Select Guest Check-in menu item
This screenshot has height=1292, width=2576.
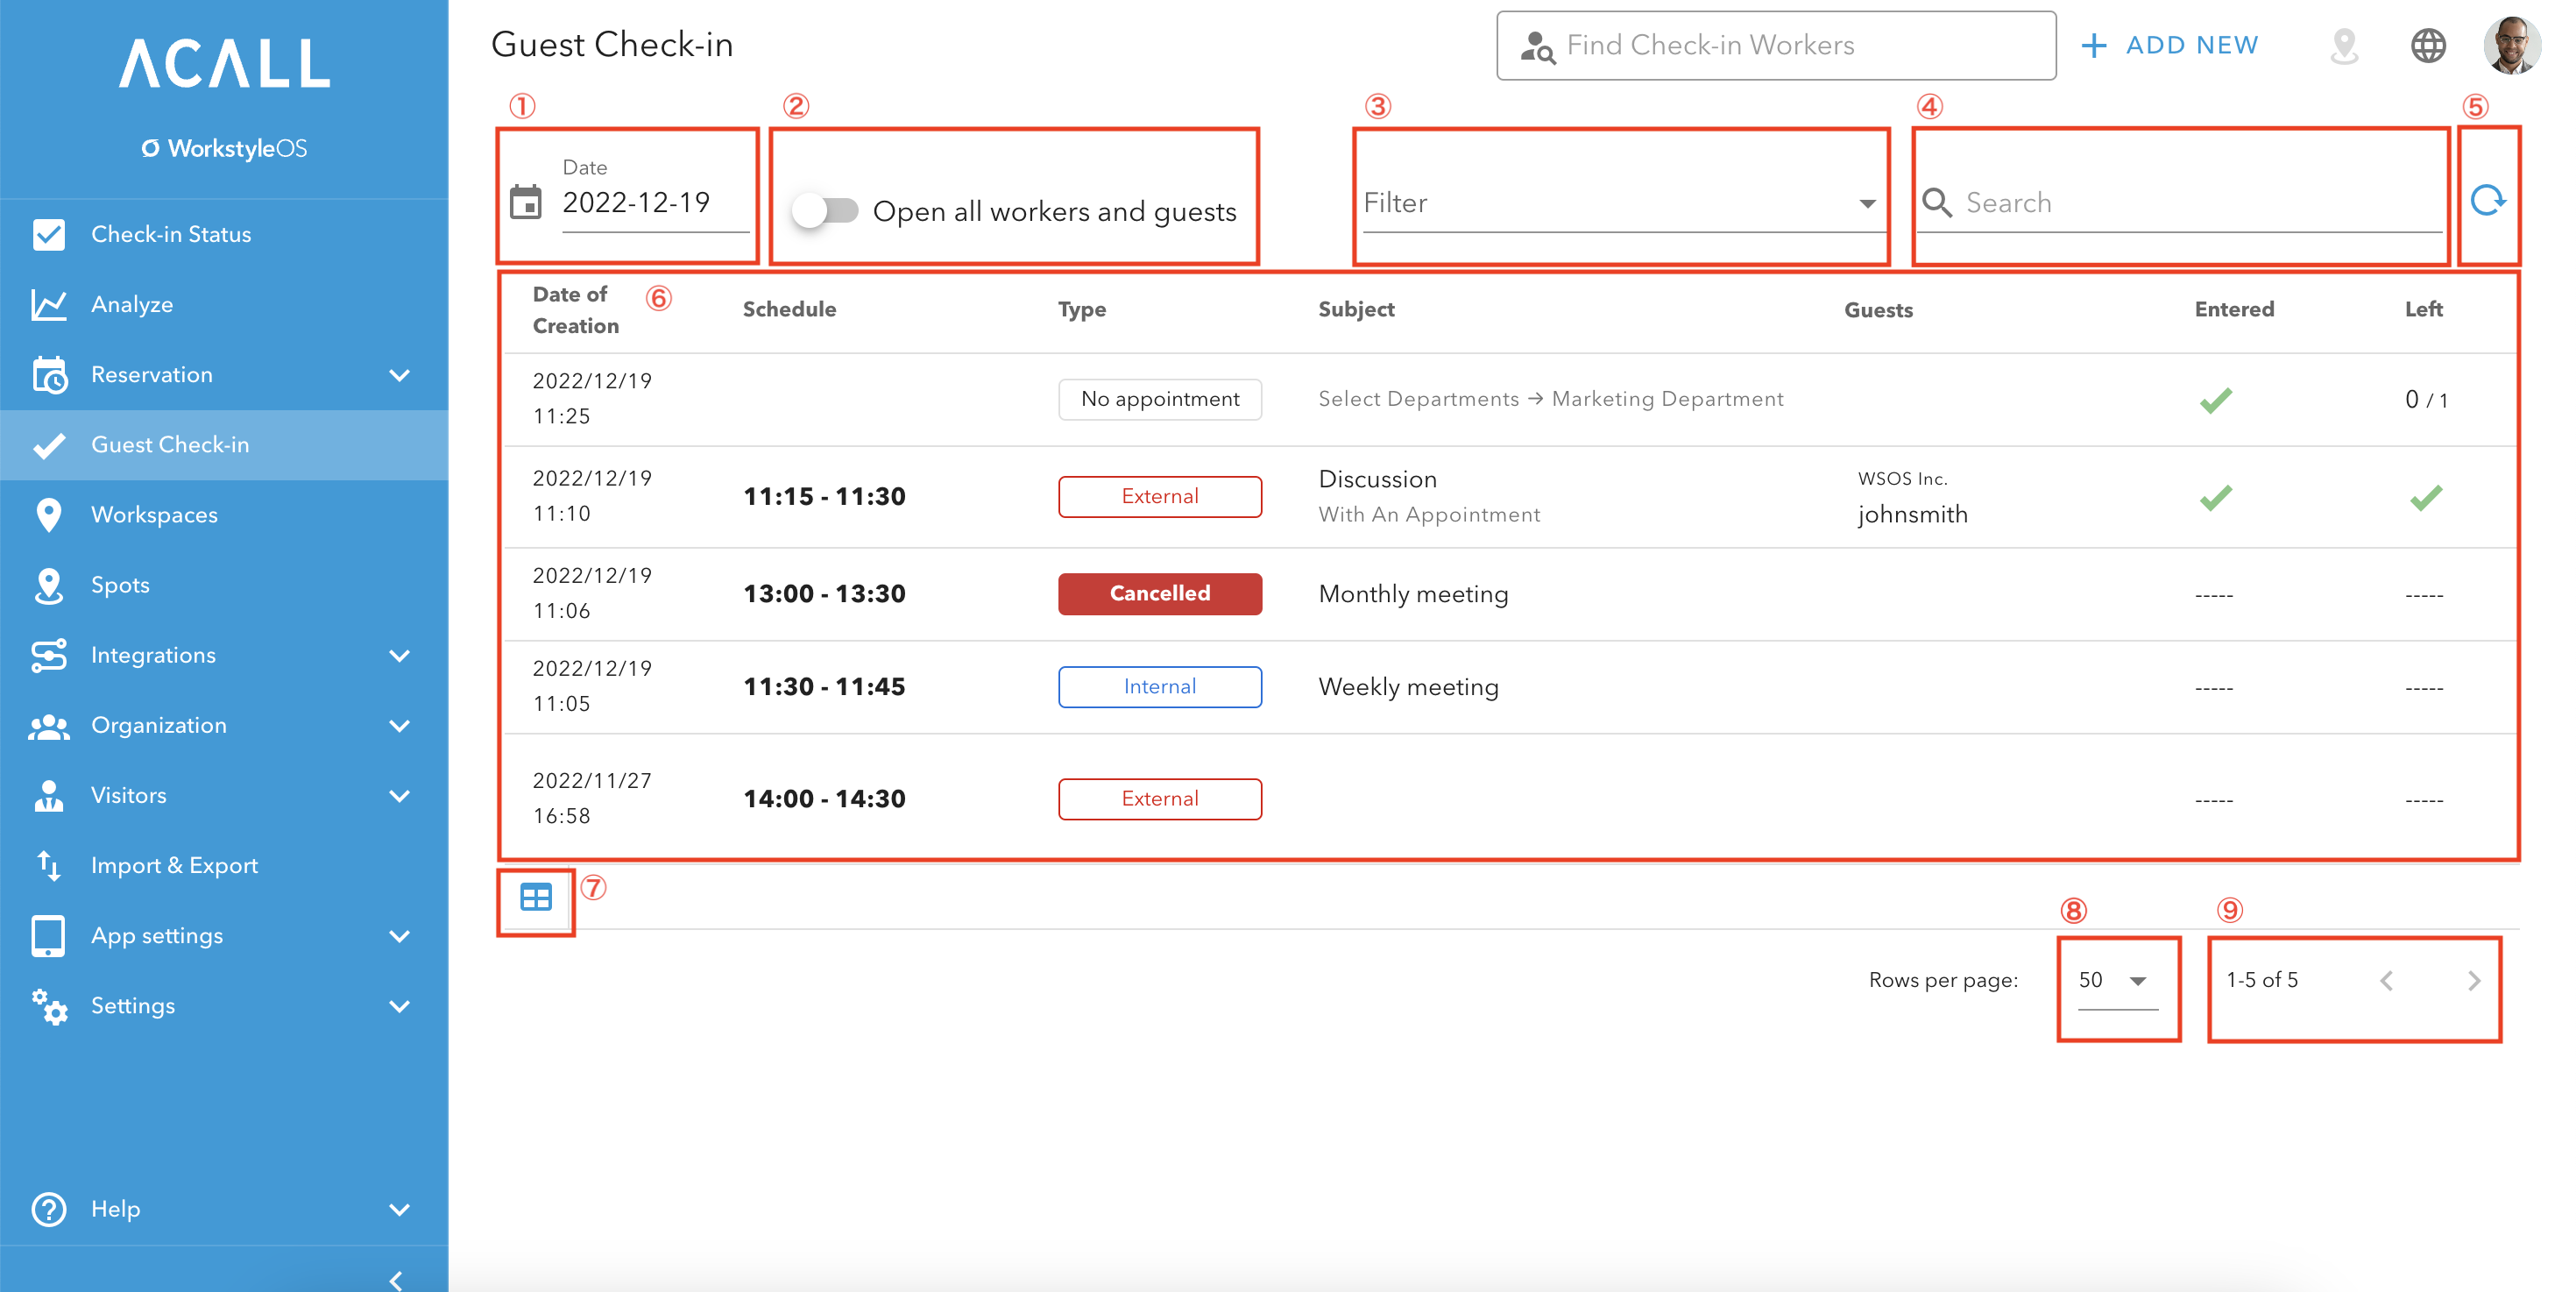coord(224,445)
